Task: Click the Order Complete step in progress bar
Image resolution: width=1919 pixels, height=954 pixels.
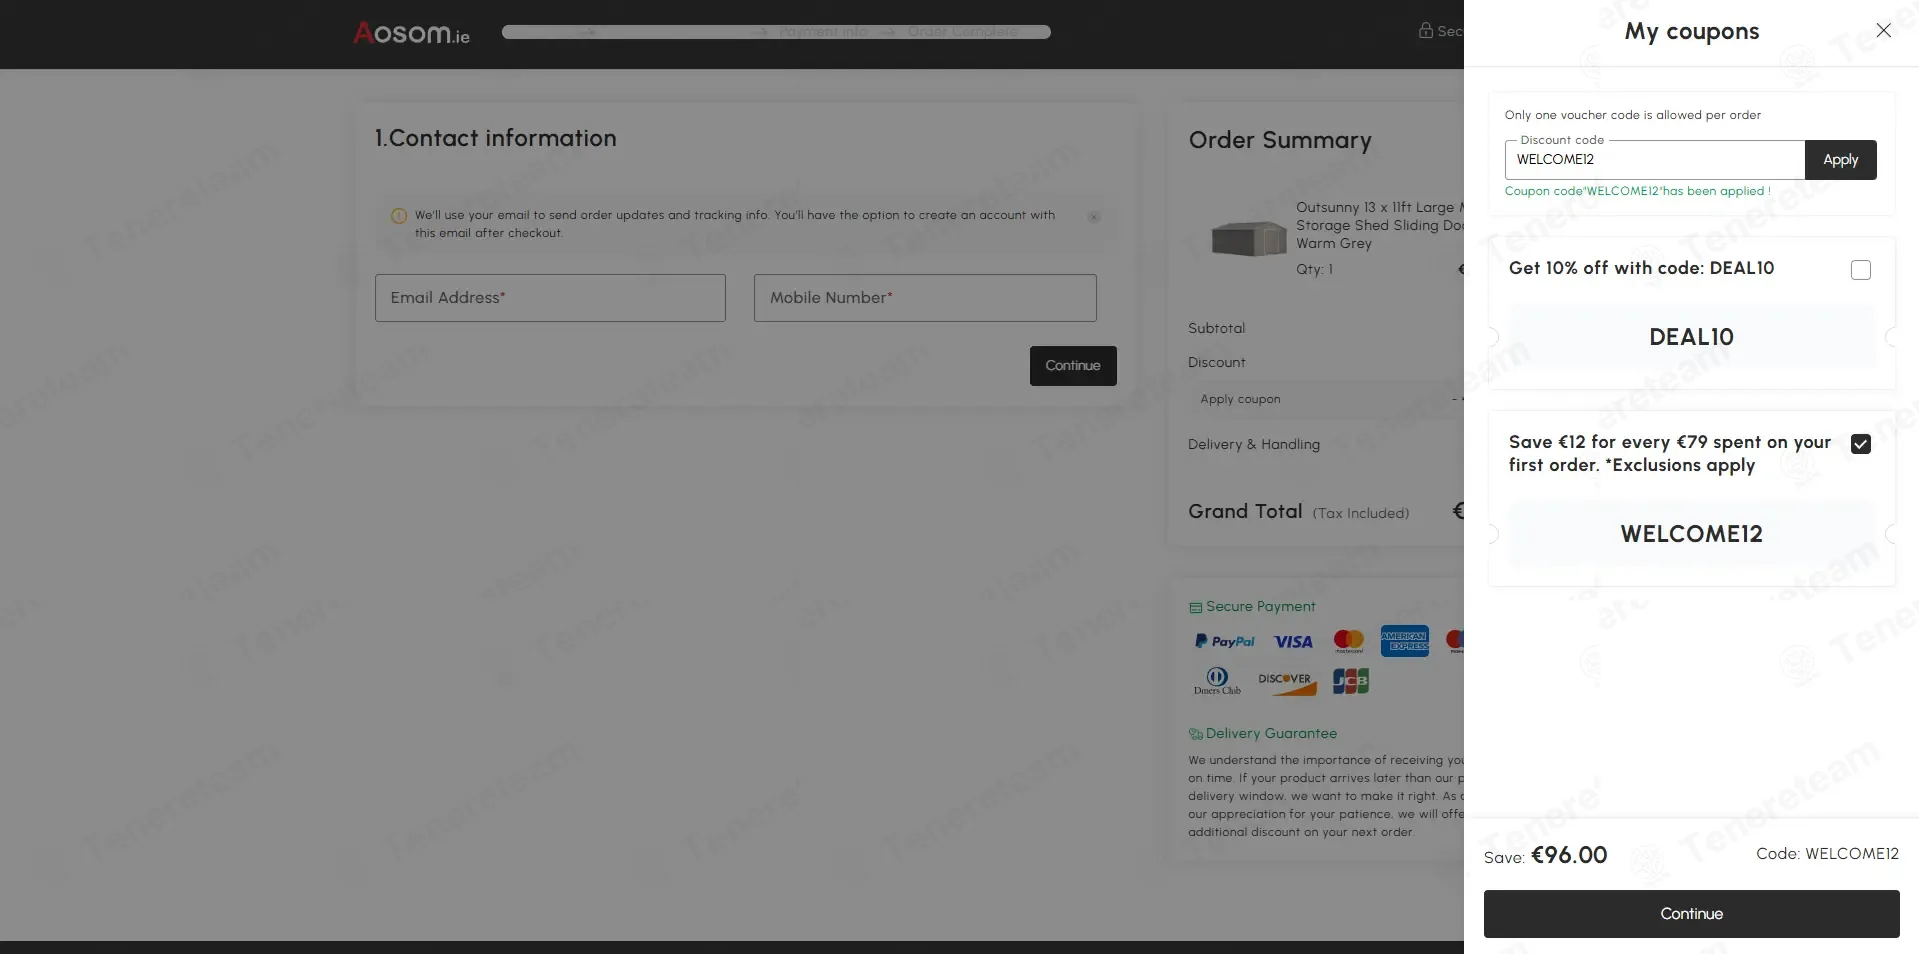Action: (x=962, y=32)
